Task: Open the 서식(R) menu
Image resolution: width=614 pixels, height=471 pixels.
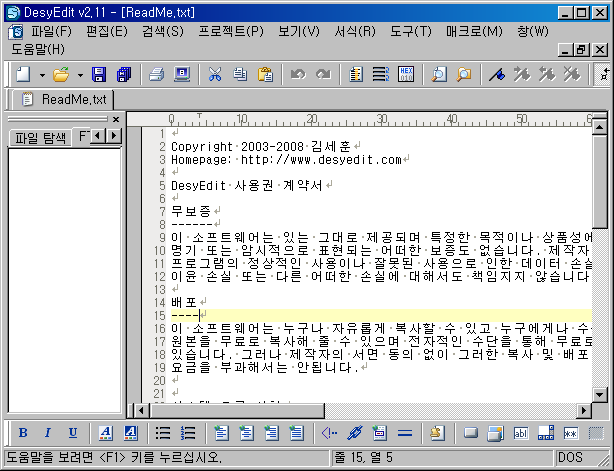Action: tap(355, 31)
